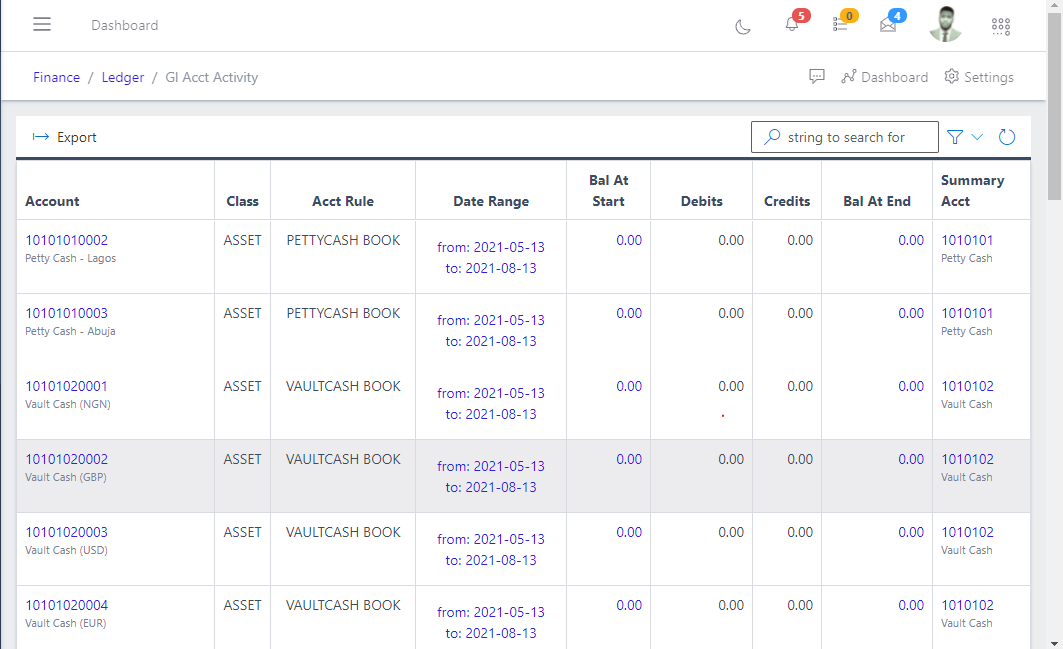Open your profile avatar menu

tap(945, 24)
